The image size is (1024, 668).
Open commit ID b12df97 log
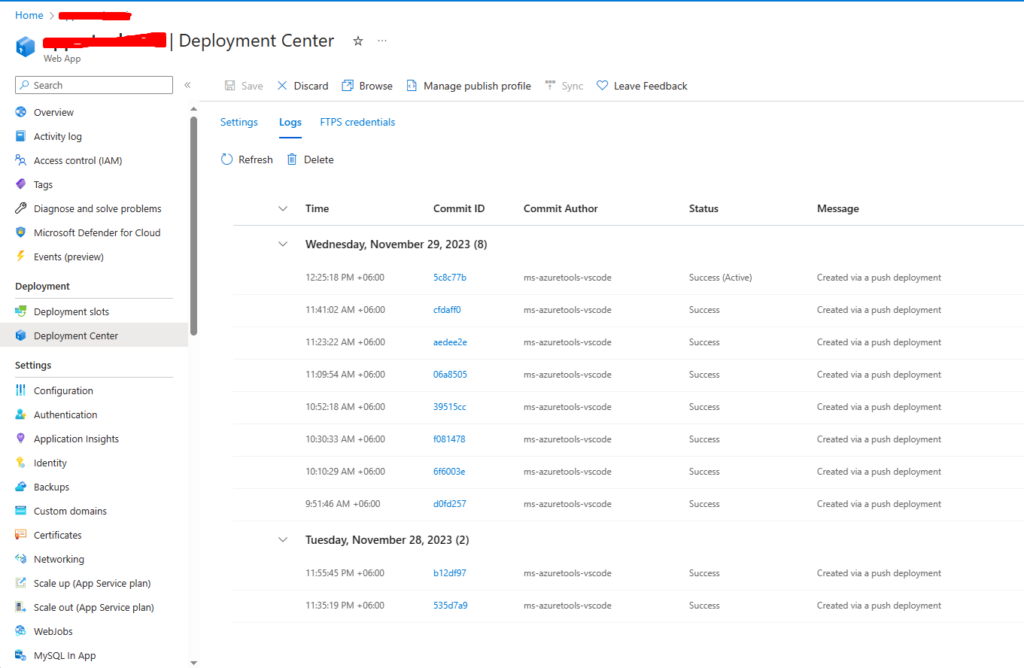coord(449,574)
